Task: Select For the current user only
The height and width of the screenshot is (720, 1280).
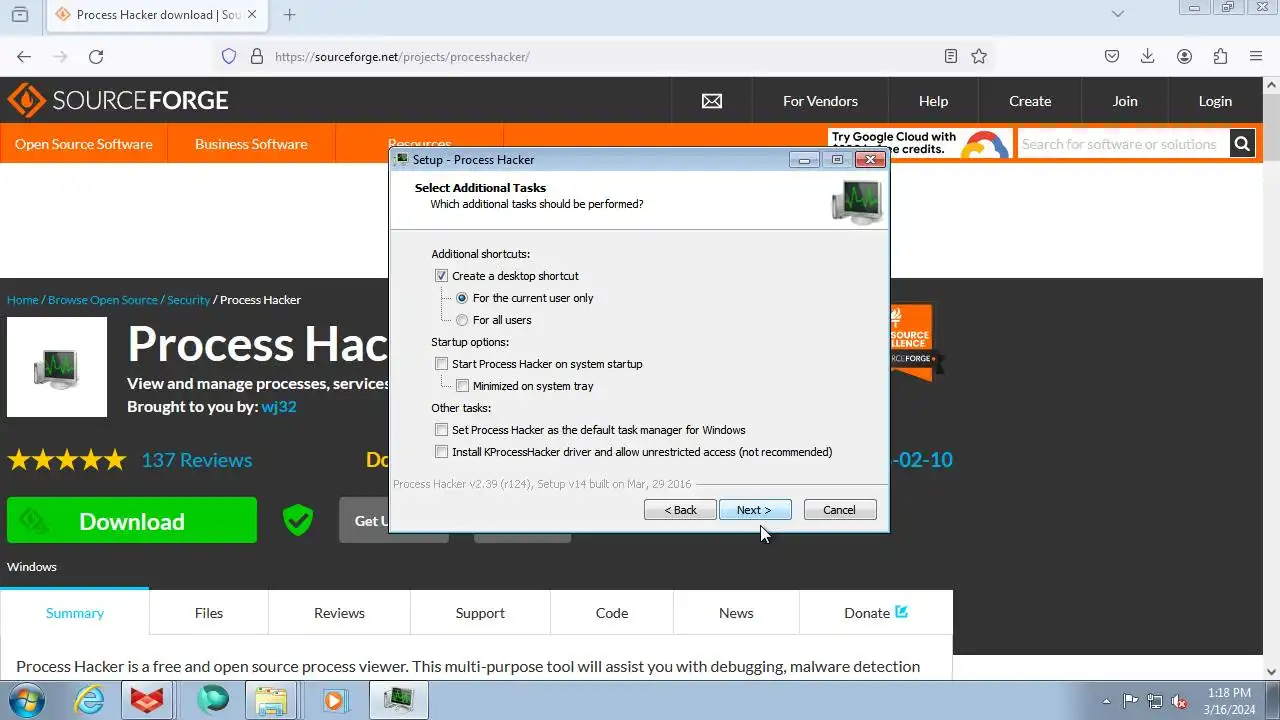Action: (x=462, y=298)
